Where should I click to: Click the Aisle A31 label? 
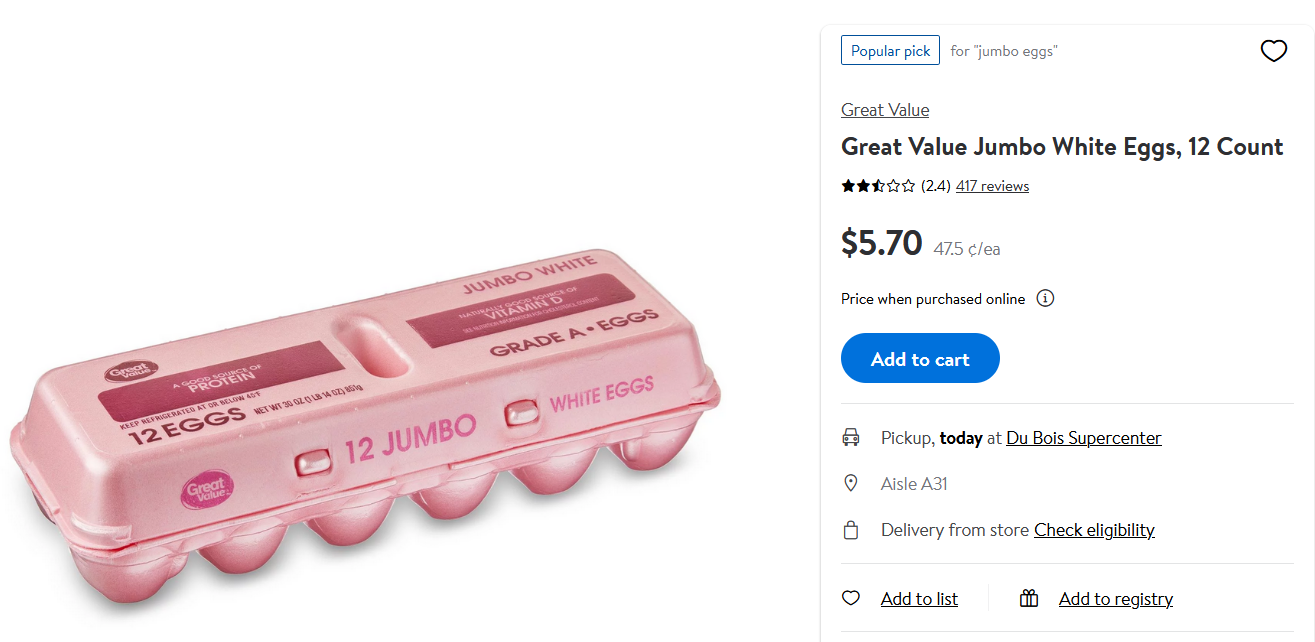(x=914, y=484)
